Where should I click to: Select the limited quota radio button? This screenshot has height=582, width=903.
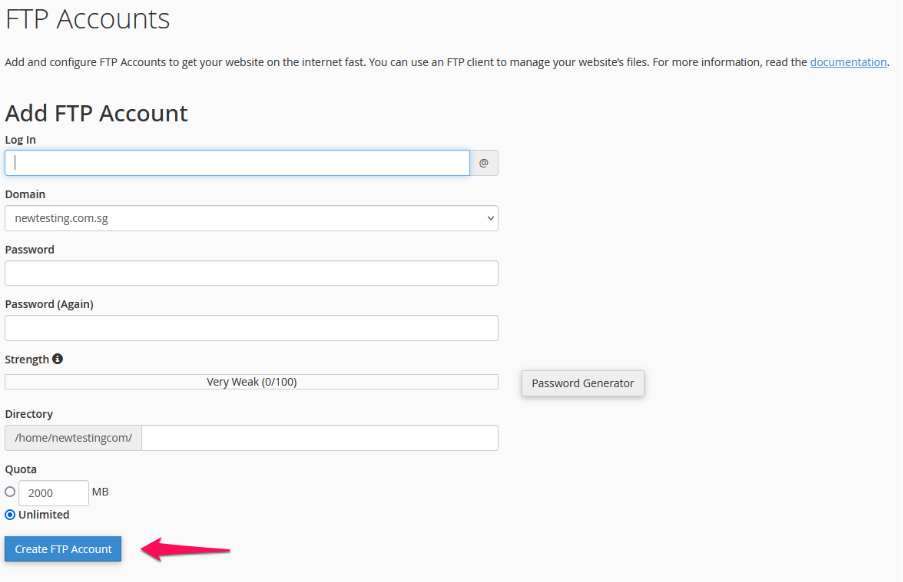pos(10,492)
